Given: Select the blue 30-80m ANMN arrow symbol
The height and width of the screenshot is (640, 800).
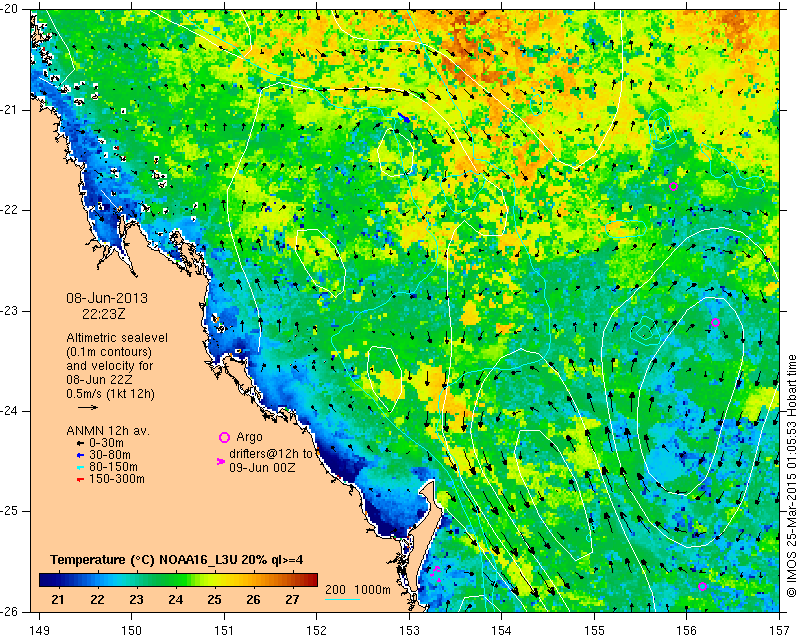Looking at the screenshot, I should tap(80, 455).
